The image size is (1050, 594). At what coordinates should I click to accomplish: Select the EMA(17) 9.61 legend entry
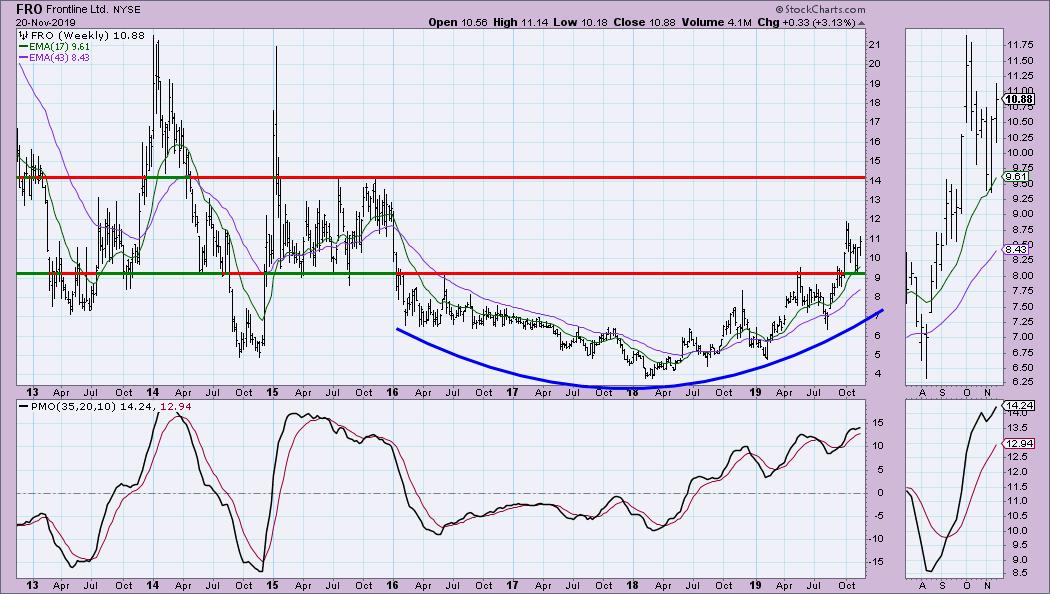59,47
